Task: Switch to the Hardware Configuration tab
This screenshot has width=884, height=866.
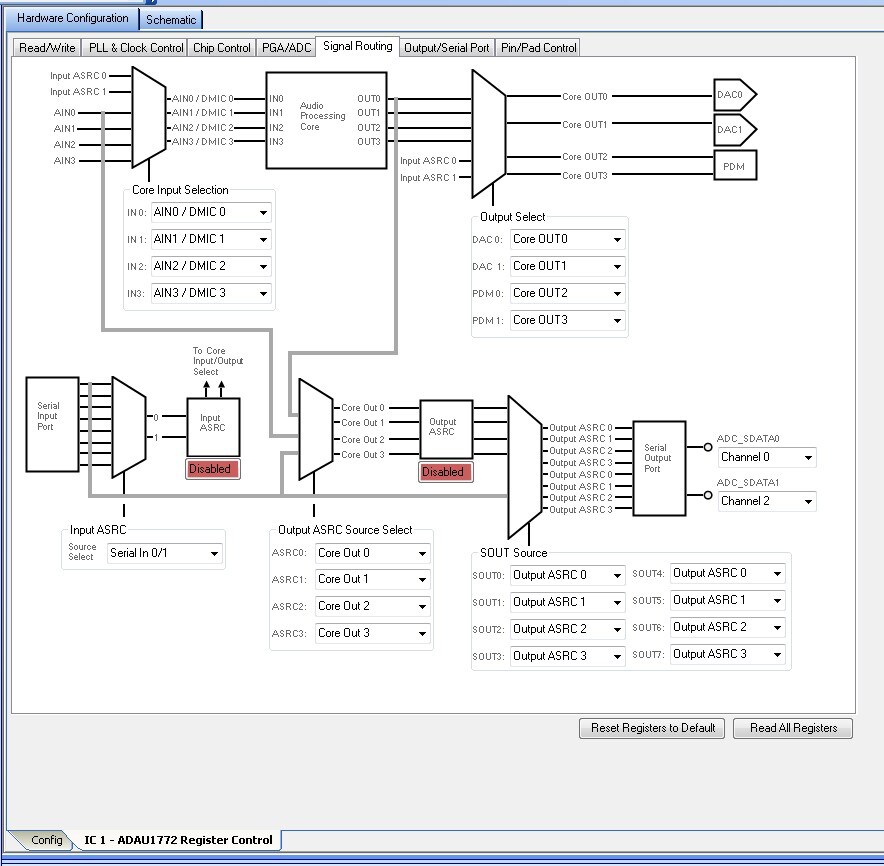Action: coord(72,19)
